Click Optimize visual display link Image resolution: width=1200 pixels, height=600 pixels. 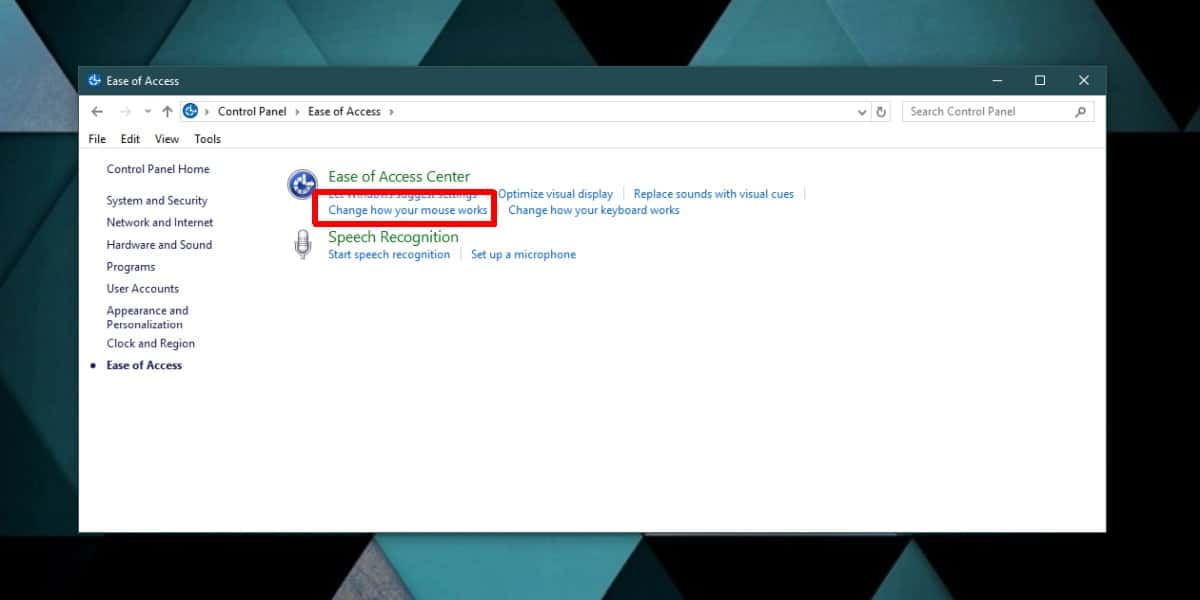tap(555, 194)
